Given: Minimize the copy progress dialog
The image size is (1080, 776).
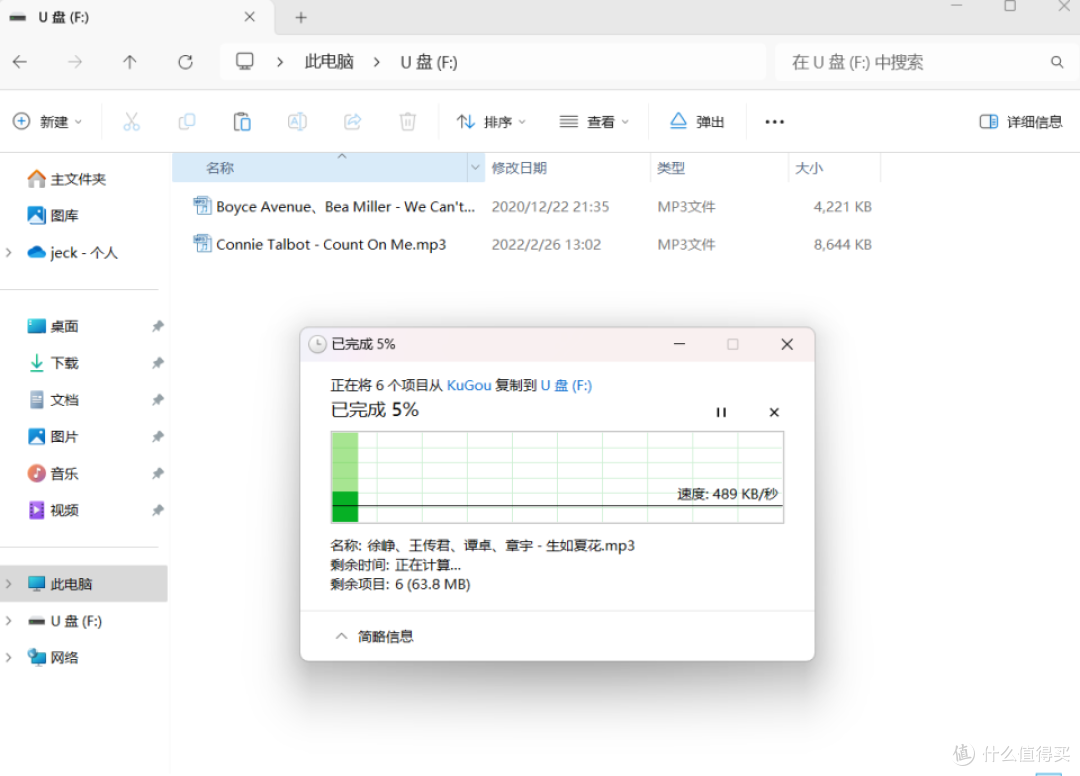Looking at the screenshot, I should click(679, 344).
